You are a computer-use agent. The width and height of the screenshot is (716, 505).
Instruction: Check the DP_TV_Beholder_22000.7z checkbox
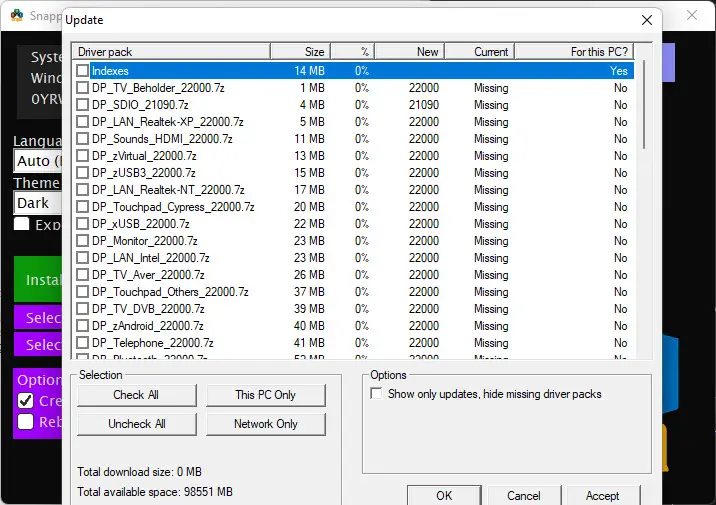coord(83,88)
